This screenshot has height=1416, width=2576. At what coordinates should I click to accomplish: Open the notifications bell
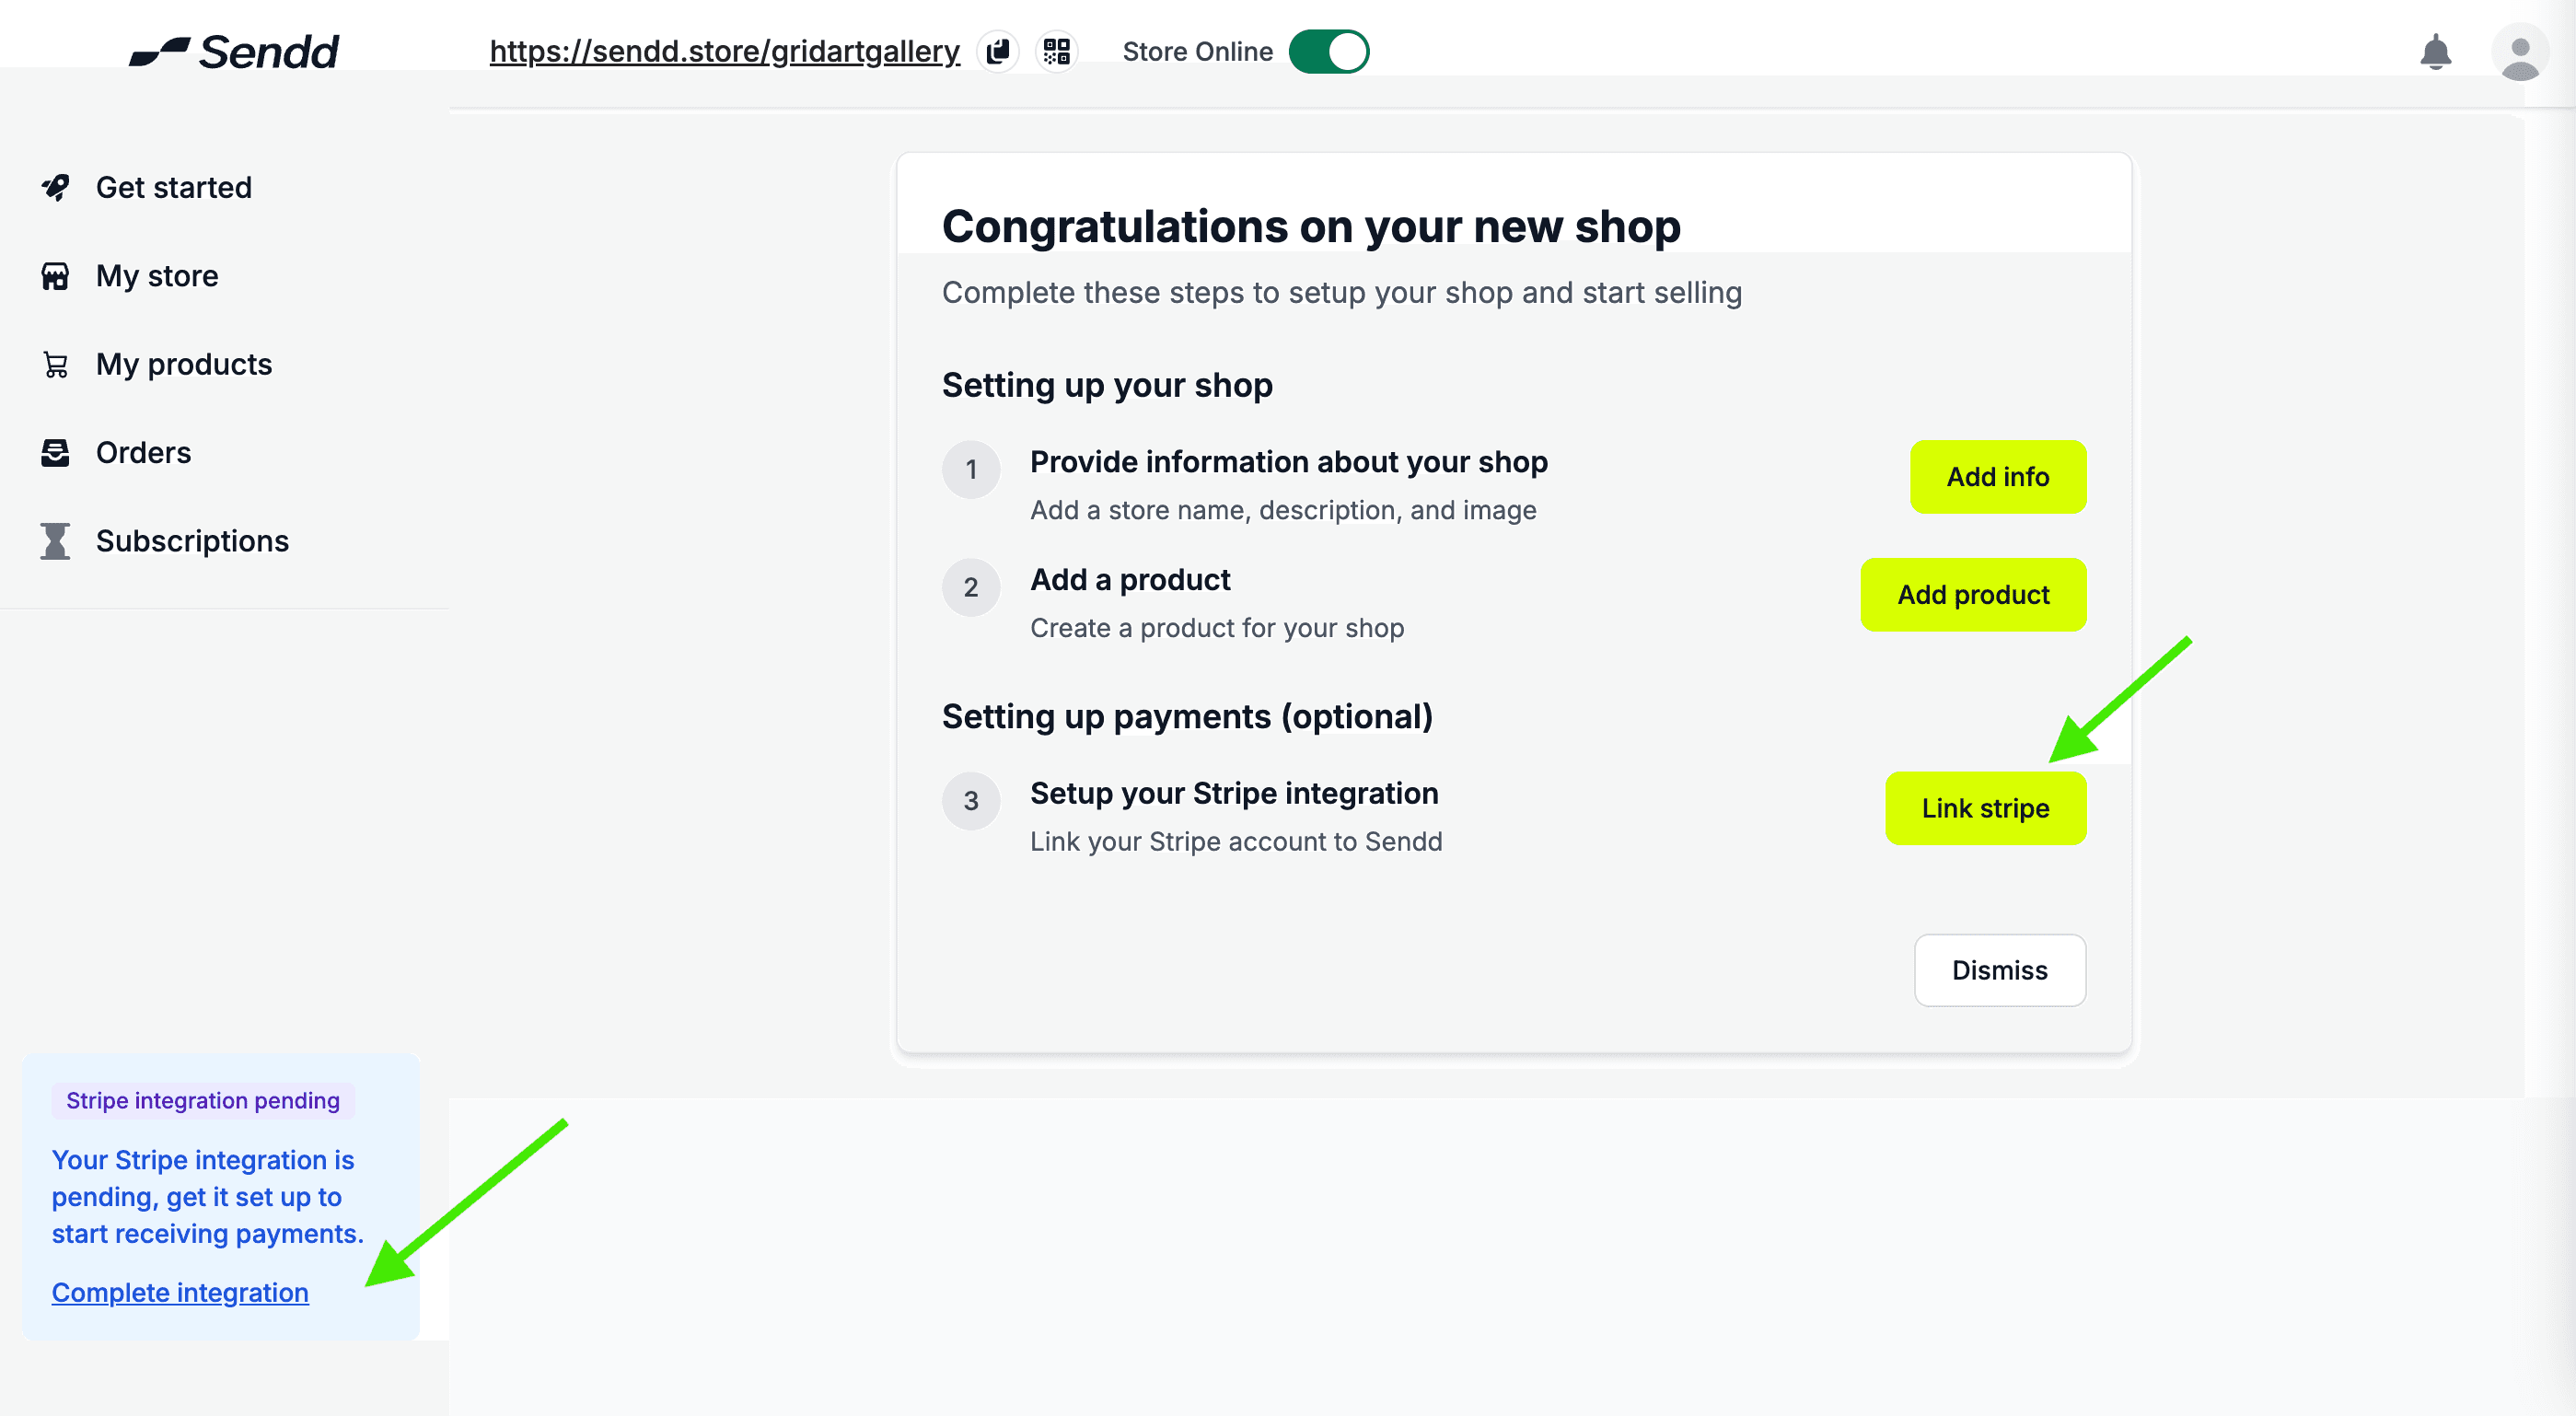pos(2435,52)
